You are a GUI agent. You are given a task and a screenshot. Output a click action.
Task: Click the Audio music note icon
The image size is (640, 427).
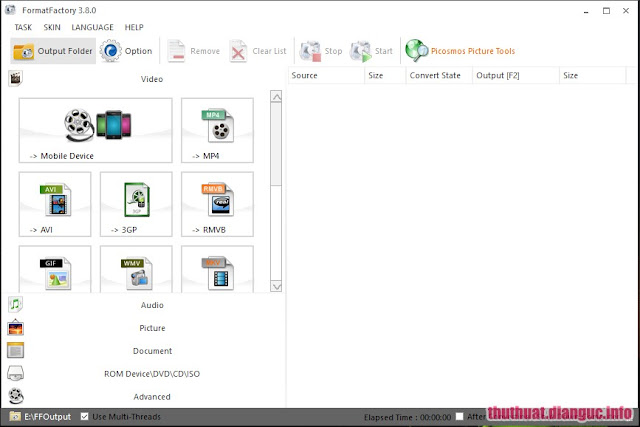pos(16,305)
